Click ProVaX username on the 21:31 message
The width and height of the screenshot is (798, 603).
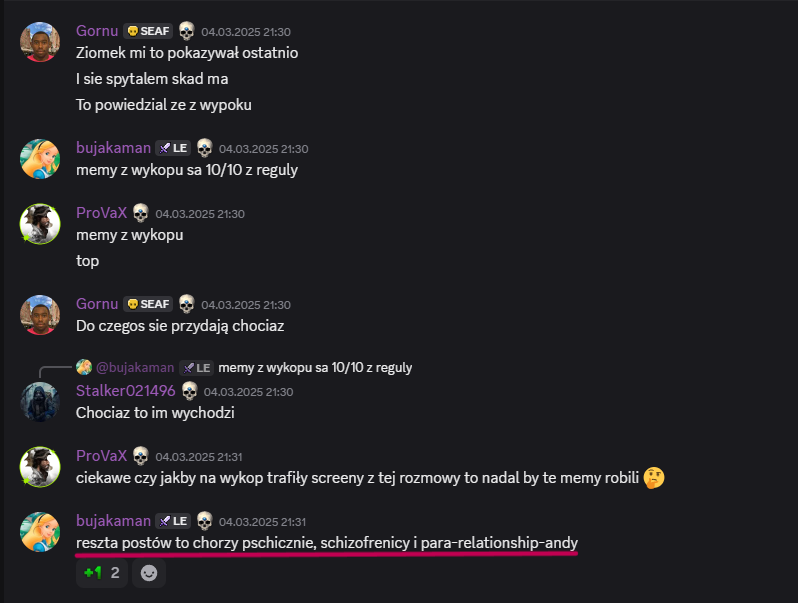(x=101, y=455)
